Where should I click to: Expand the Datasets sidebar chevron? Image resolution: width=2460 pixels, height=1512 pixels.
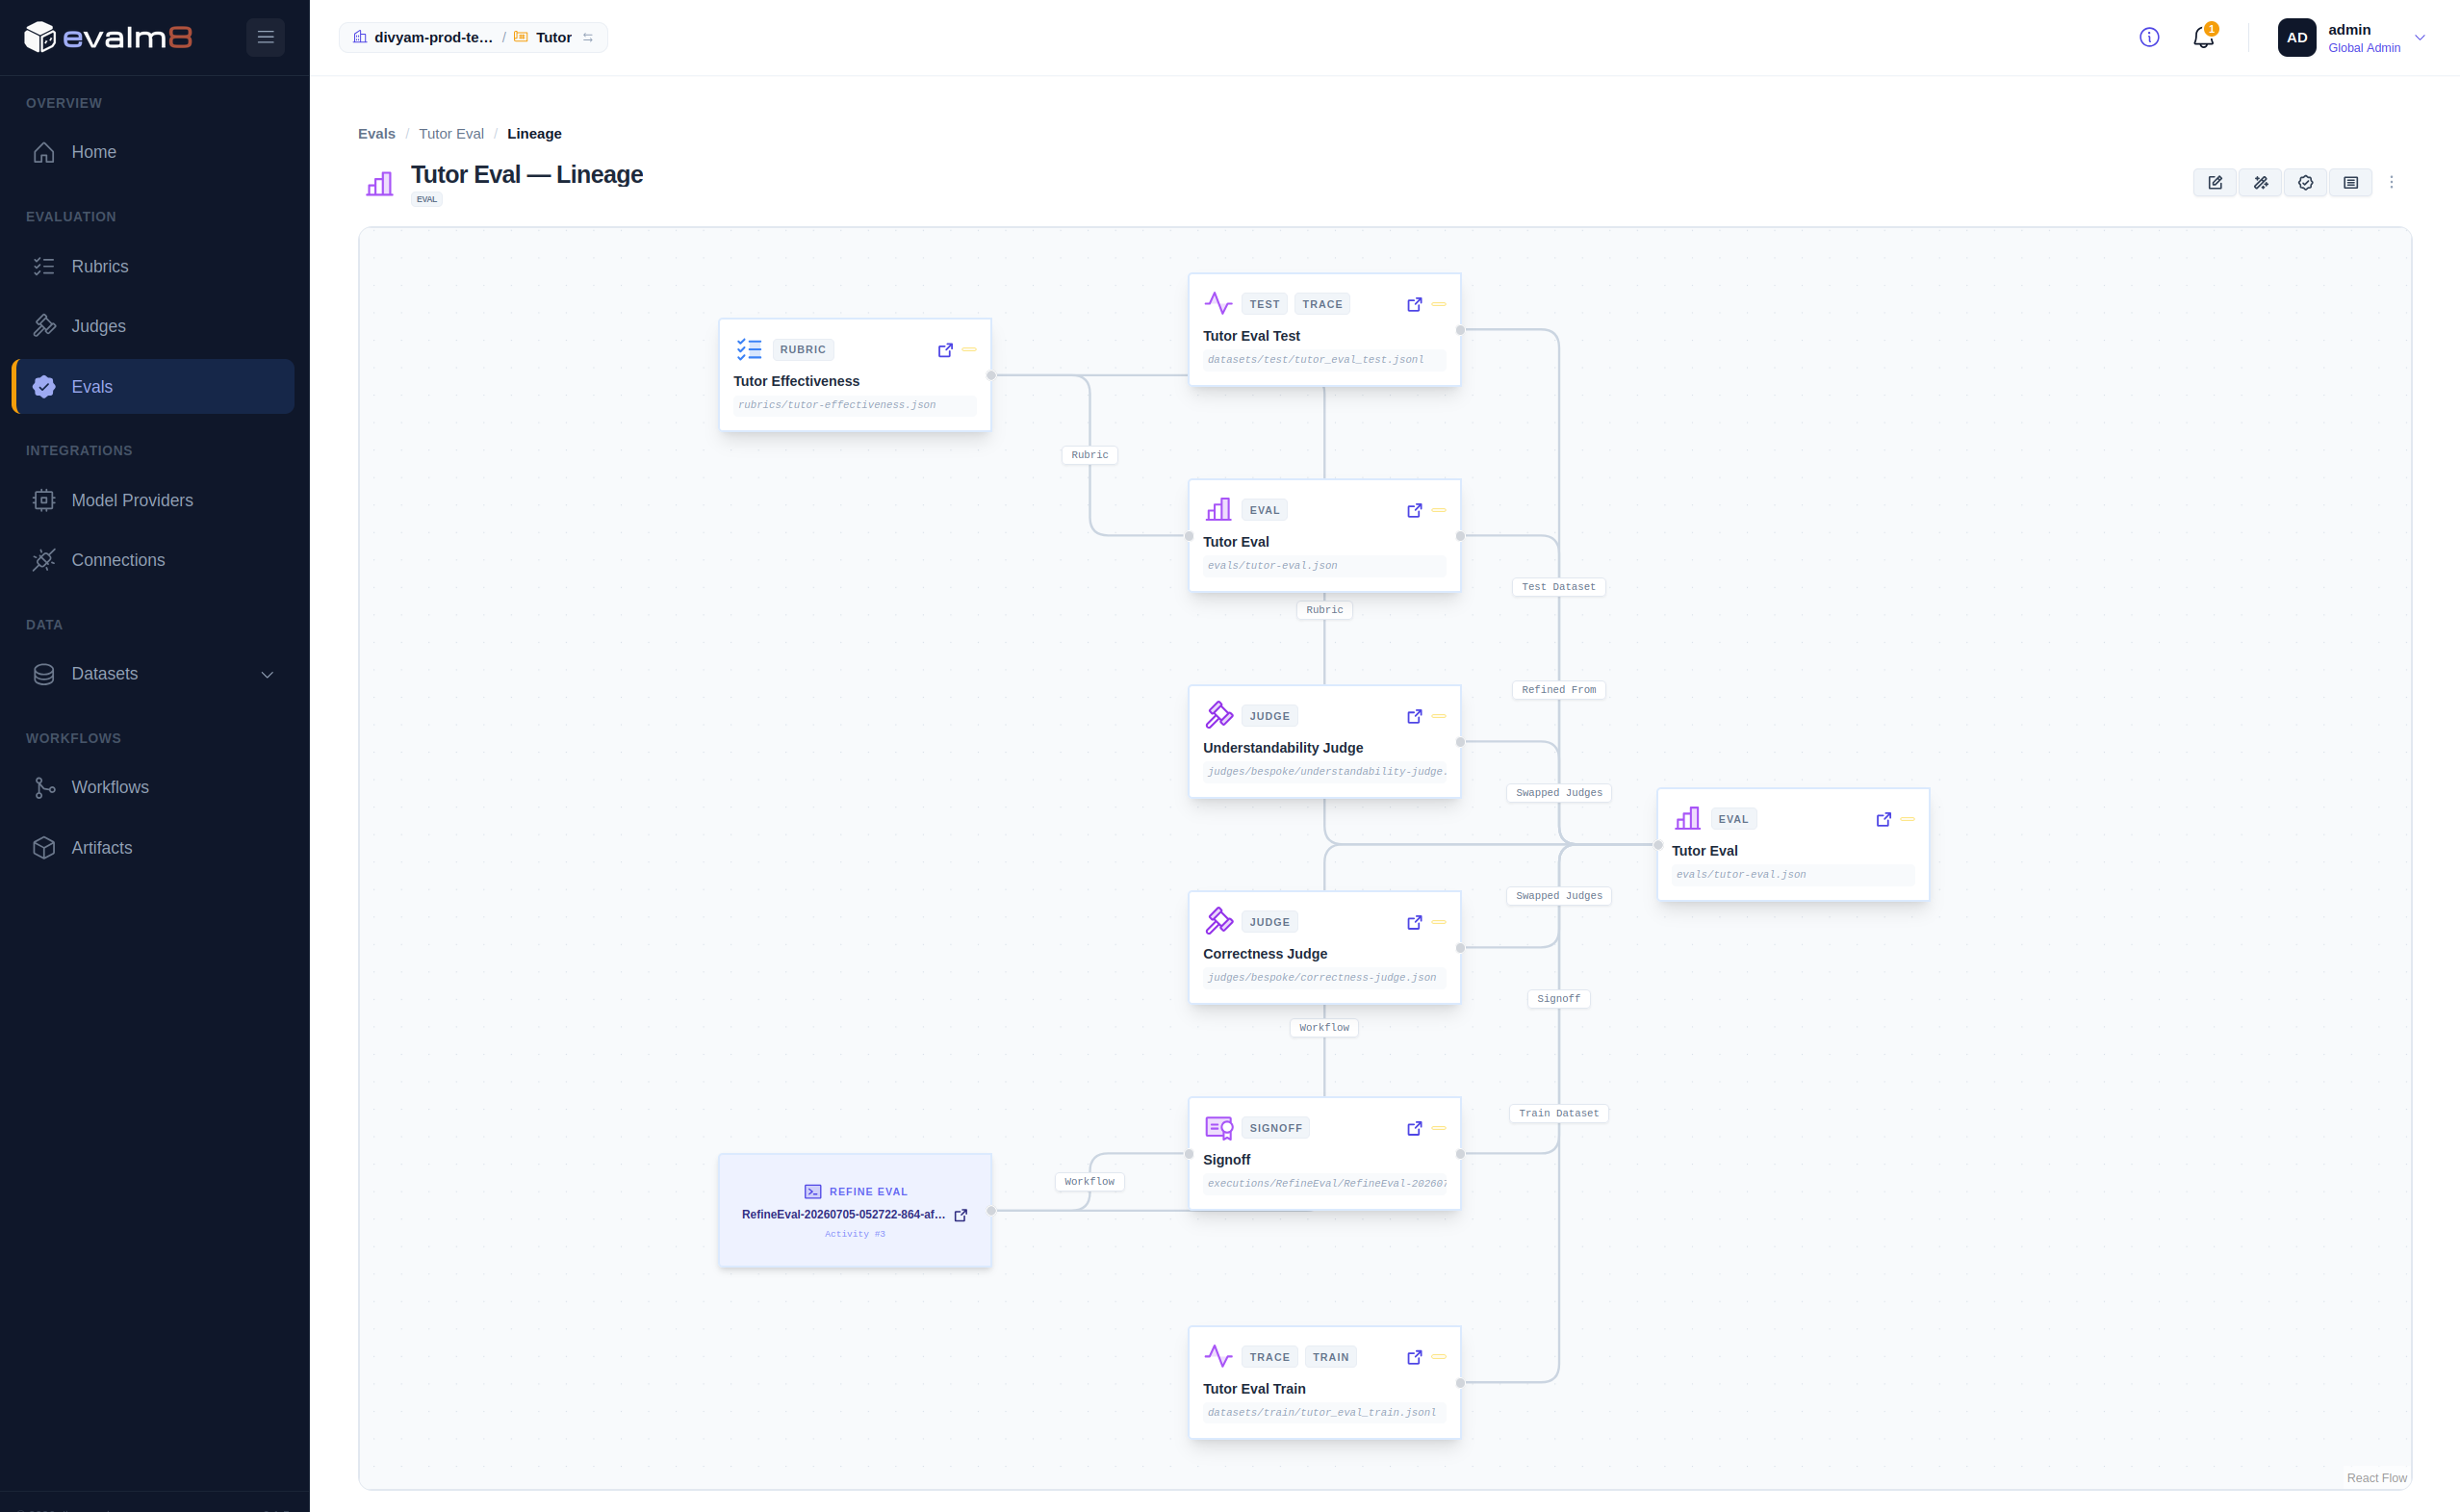[267, 674]
